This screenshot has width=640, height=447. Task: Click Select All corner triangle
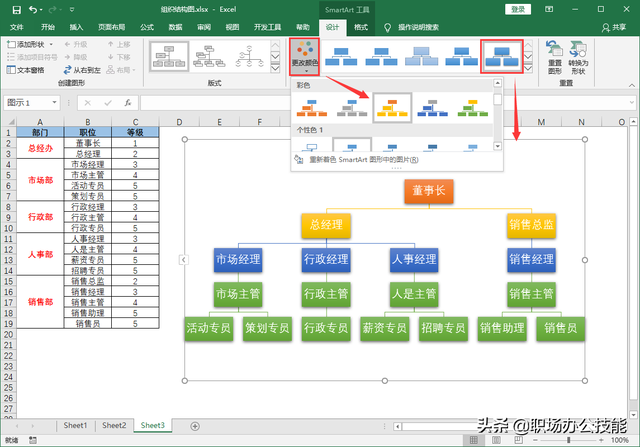(10, 122)
